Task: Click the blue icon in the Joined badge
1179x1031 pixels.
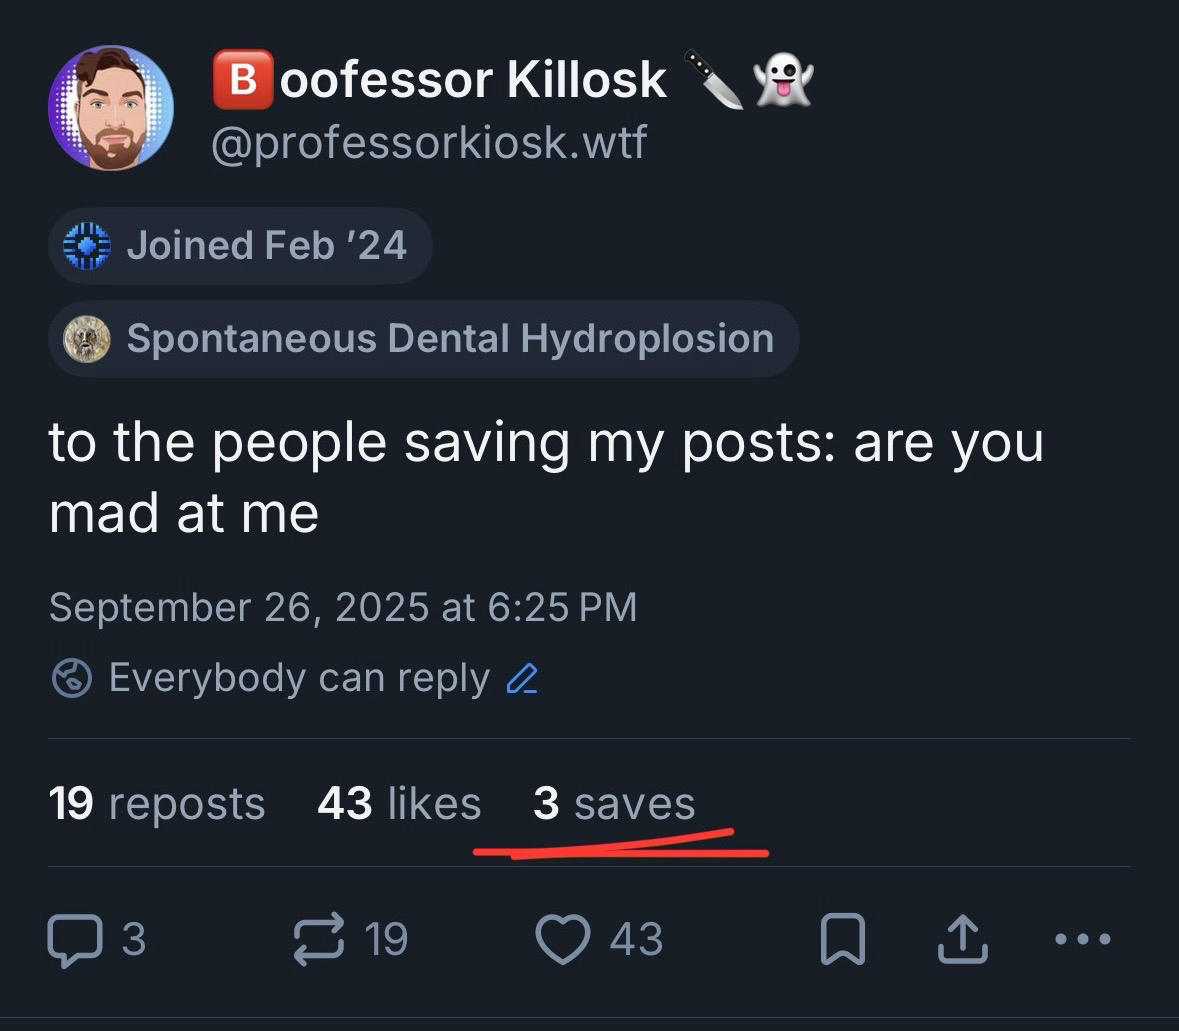Action: tap(86, 246)
